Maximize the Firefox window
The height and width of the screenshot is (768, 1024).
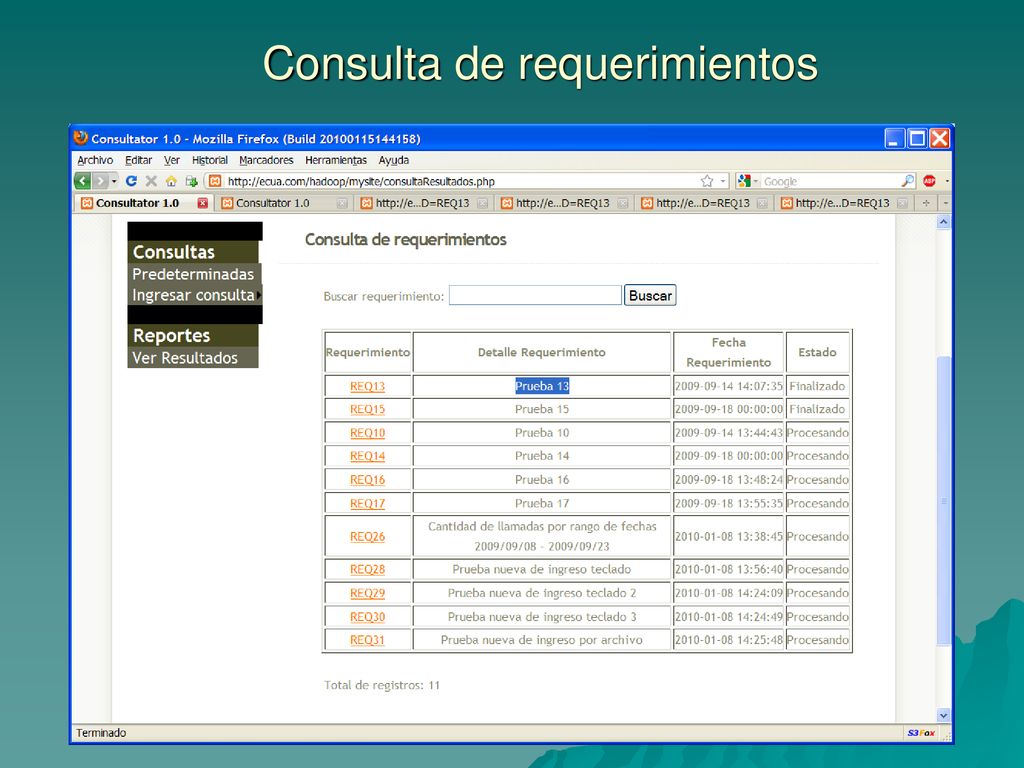(918, 138)
